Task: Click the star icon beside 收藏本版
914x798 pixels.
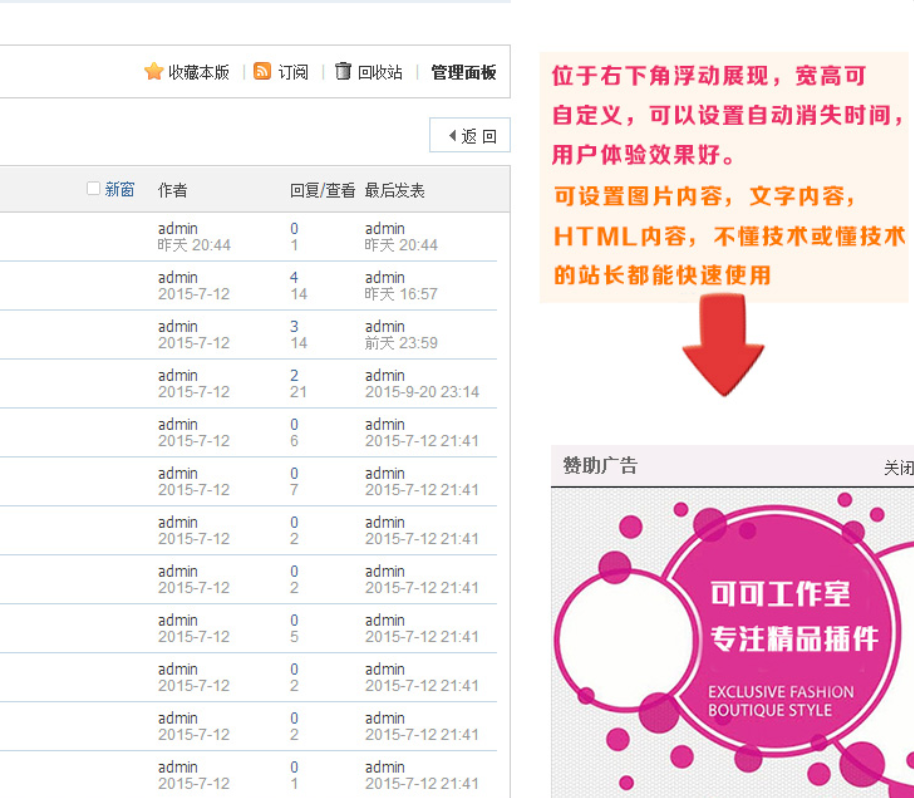Action: (154, 71)
